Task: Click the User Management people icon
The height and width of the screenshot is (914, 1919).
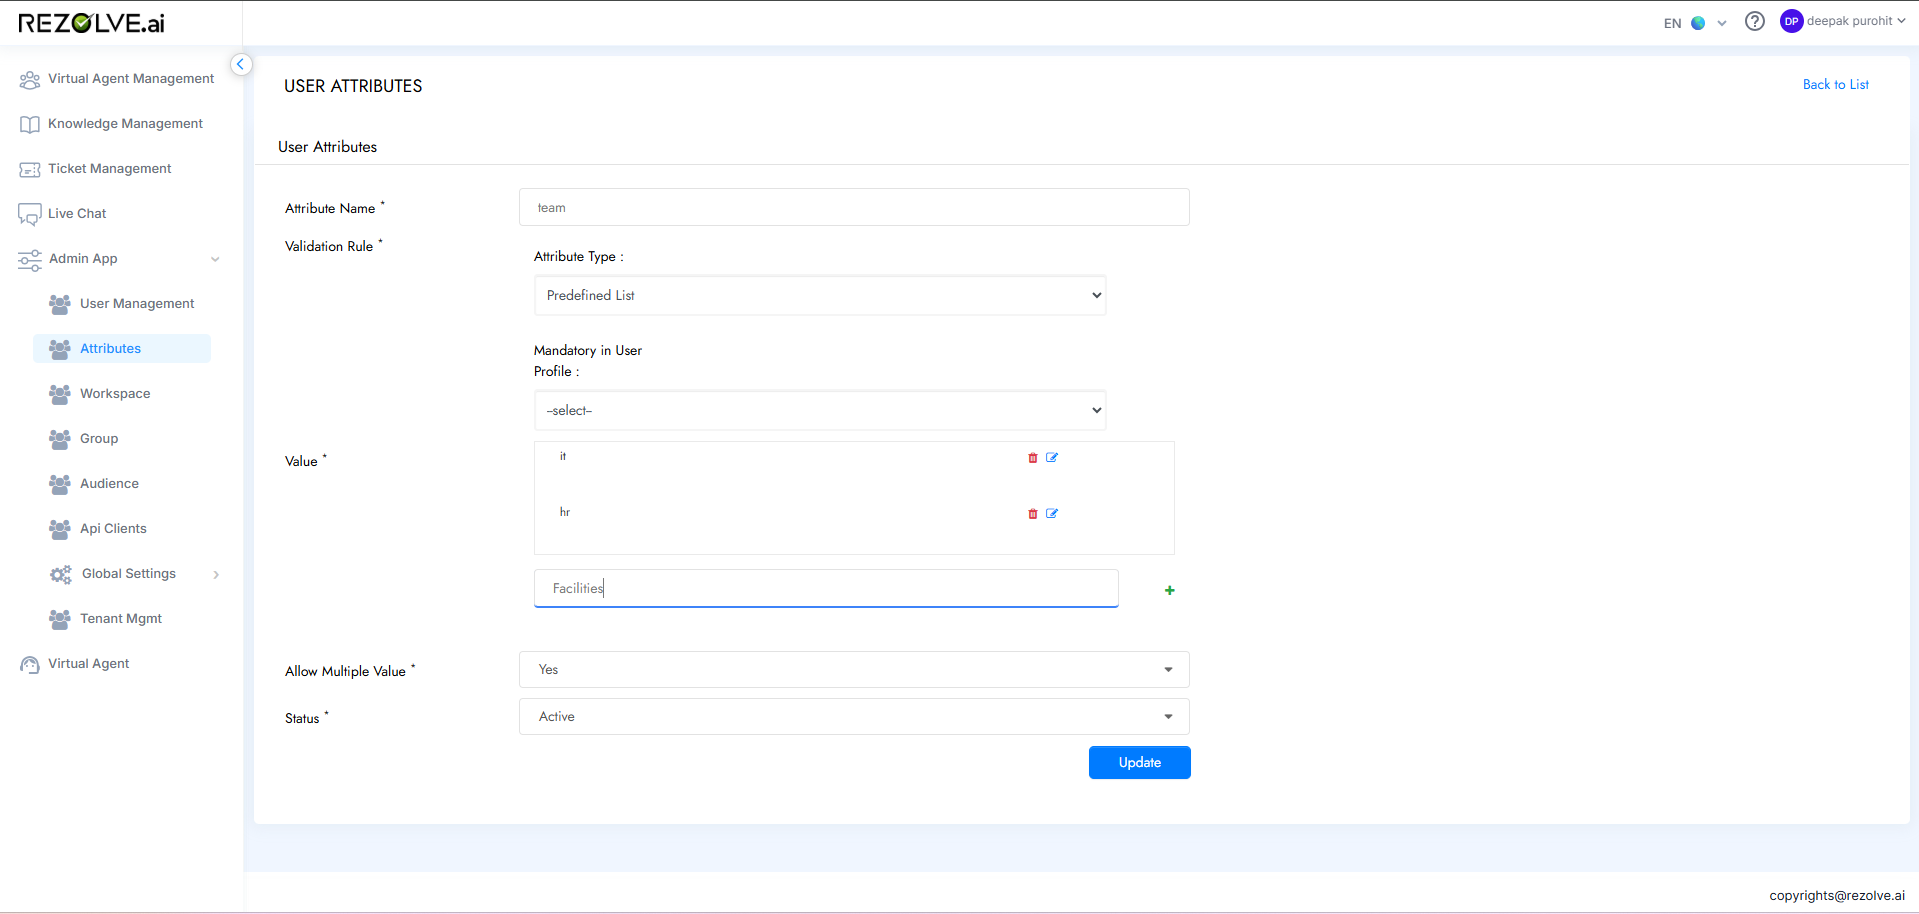Action: (60, 304)
